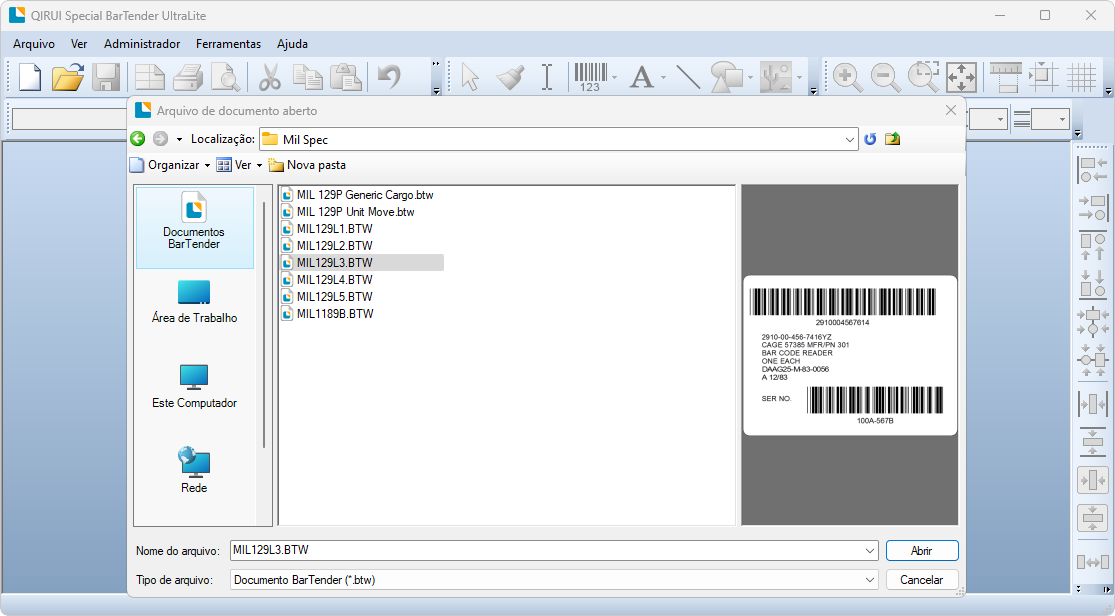Select MIL129L2.BTW file

click(x=327, y=246)
